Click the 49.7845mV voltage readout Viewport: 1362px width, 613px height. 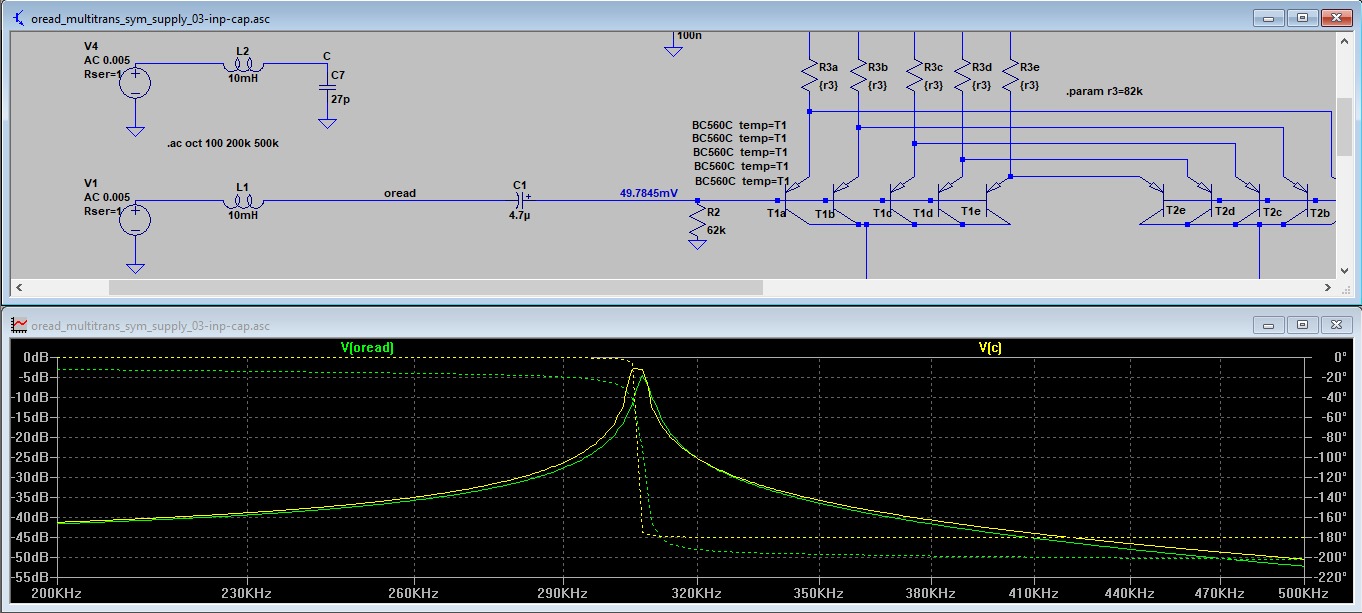pyautogui.click(x=648, y=193)
